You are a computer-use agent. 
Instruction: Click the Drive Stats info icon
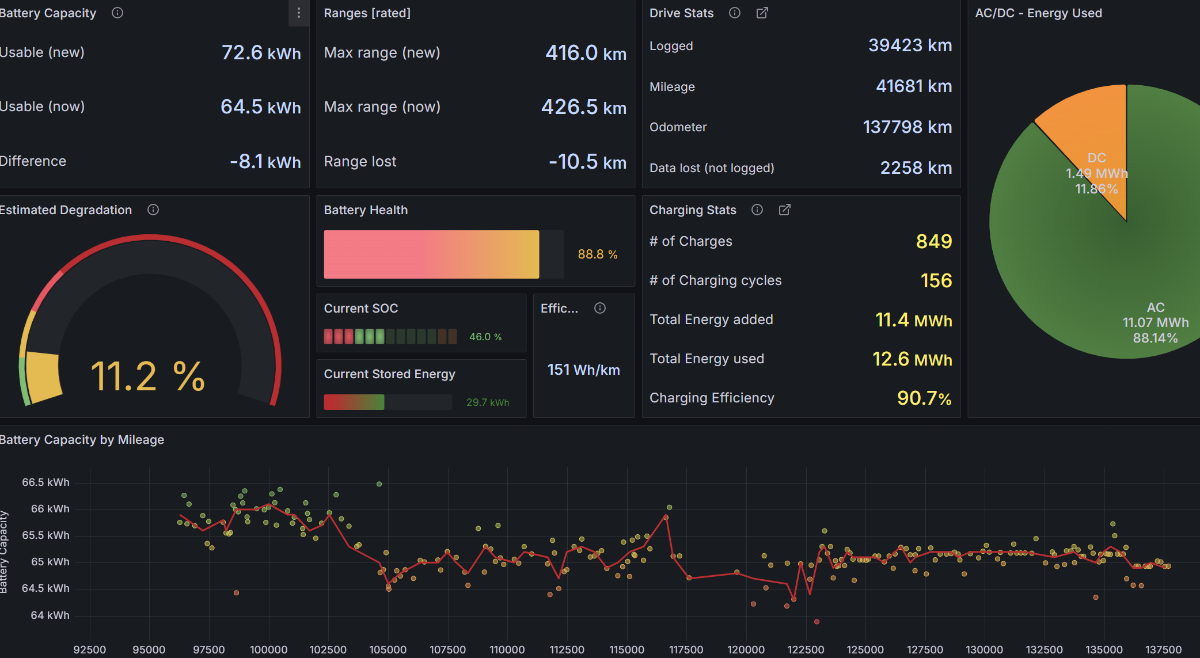point(735,13)
